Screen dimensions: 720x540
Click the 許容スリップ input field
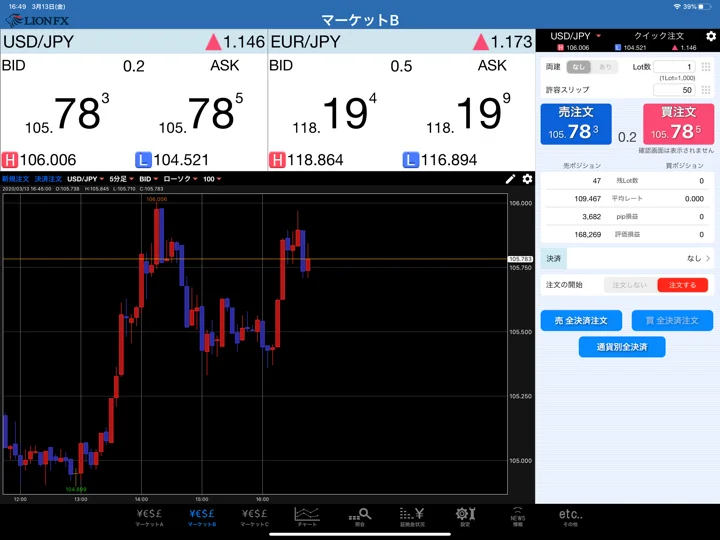point(674,90)
